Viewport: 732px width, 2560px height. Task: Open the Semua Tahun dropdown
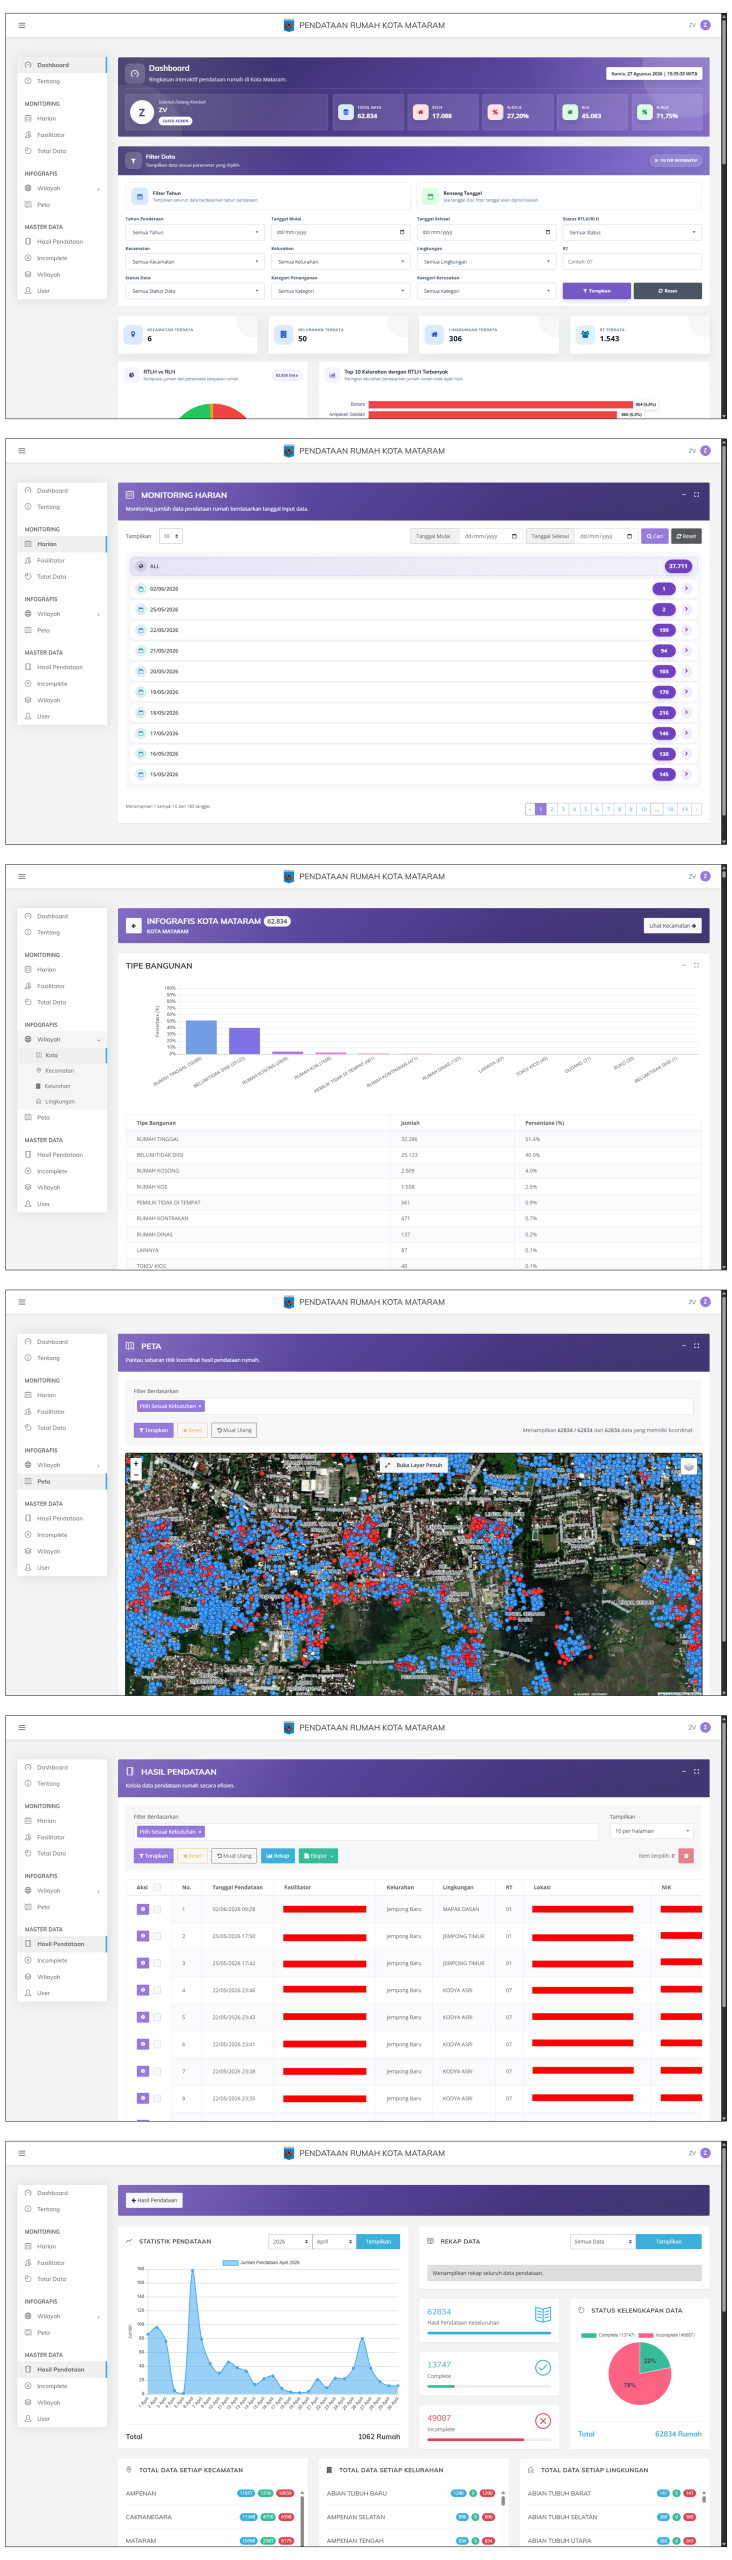click(195, 232)
